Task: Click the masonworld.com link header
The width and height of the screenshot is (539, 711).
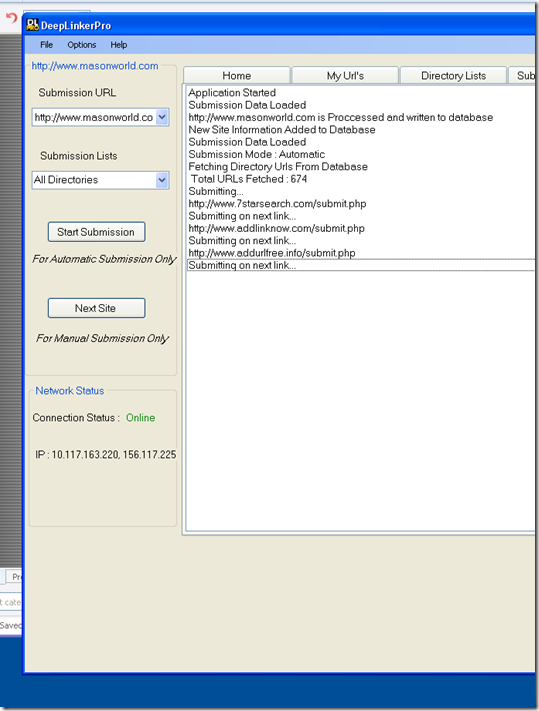Action: [95, 66]
